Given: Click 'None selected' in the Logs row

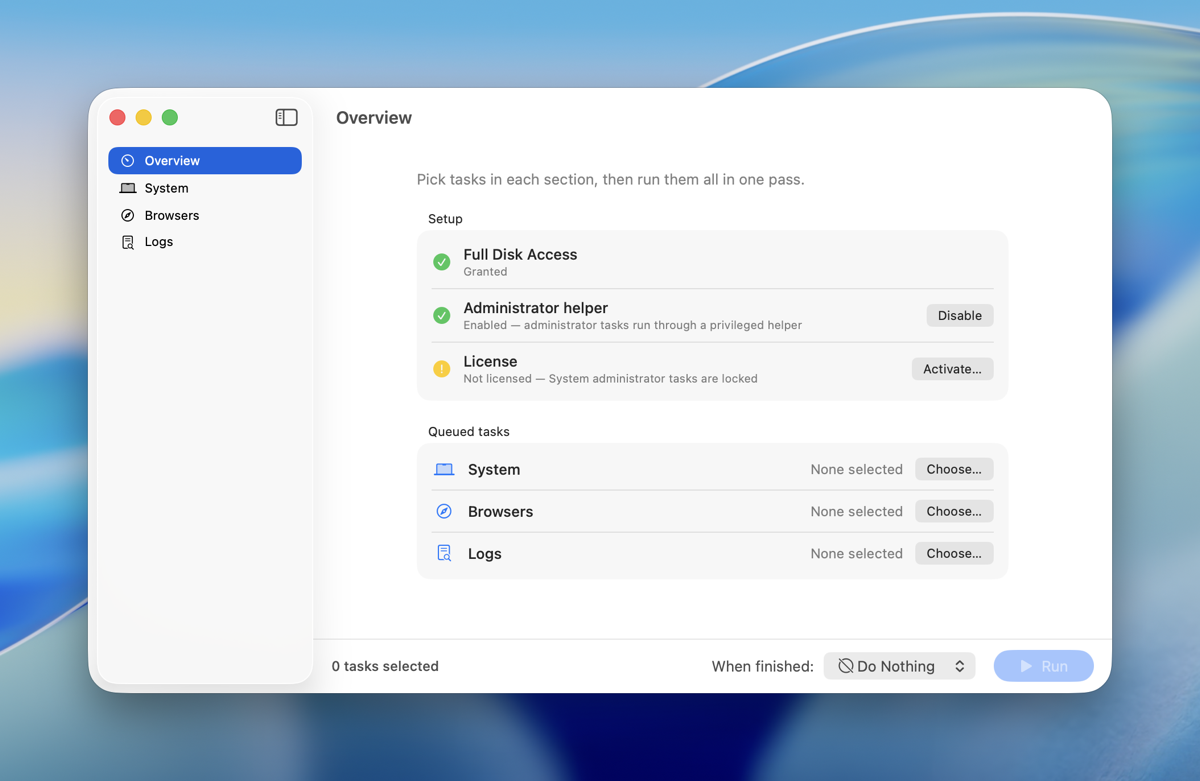Looking at the screenshot, I should 857,553.
